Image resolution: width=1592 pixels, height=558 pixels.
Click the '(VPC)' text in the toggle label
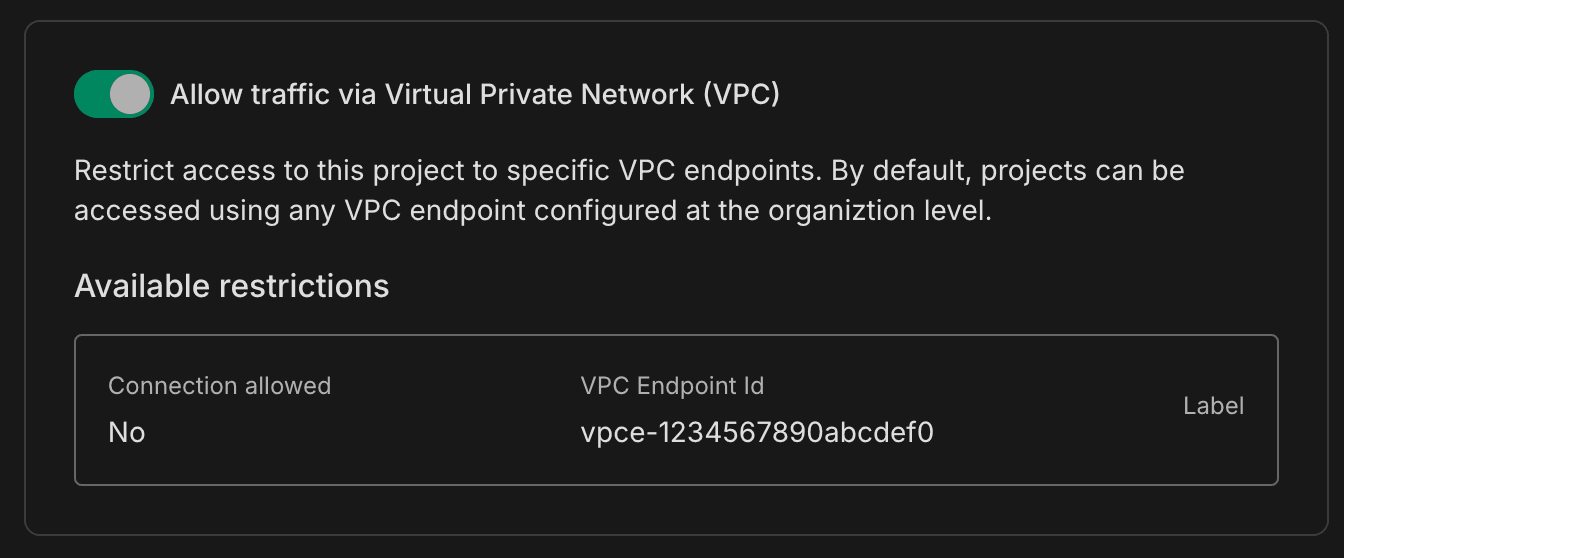(741, 94)
